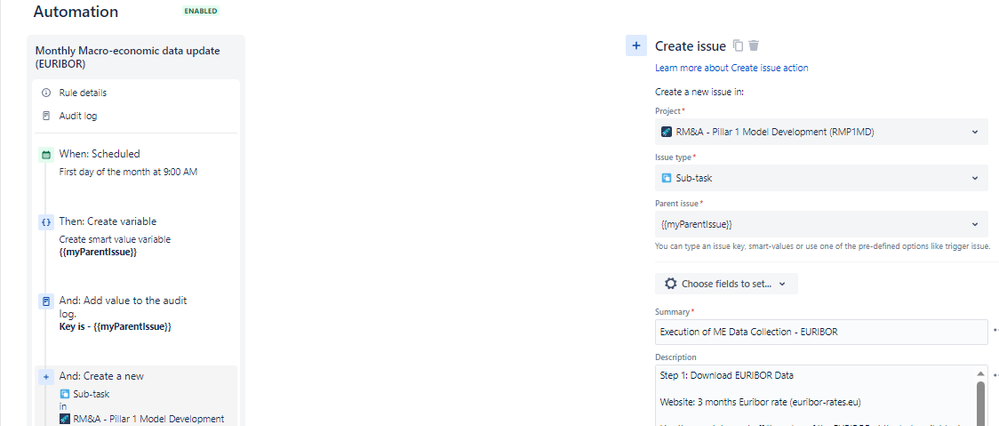This screenshot has height=426, width=999.
Task: Click the Audit log document icon
Action: 46,116
